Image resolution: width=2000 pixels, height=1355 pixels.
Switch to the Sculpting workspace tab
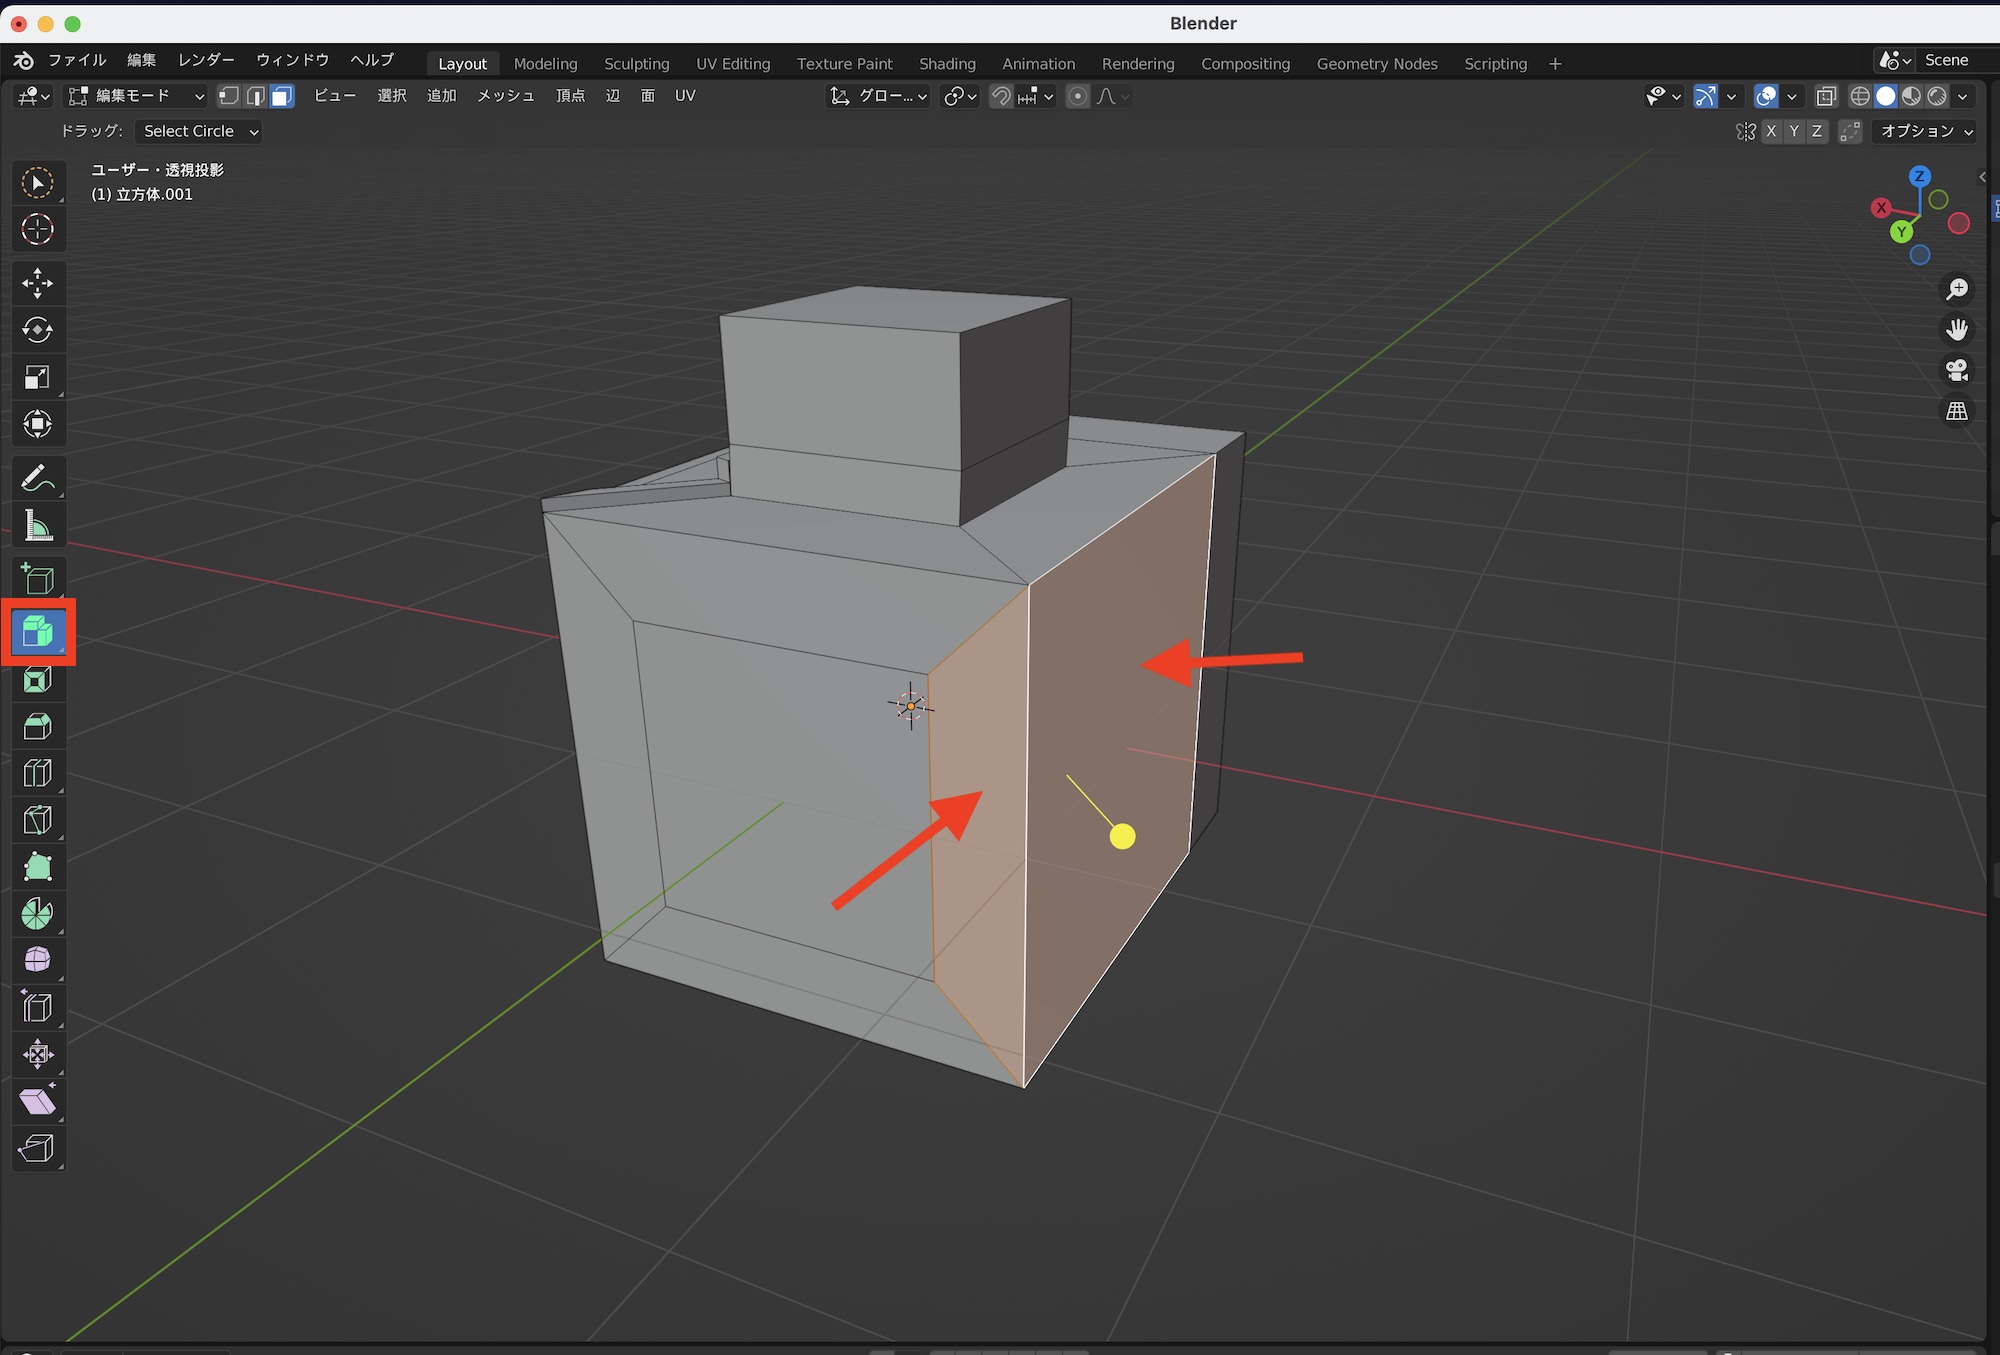pos(636,63)
